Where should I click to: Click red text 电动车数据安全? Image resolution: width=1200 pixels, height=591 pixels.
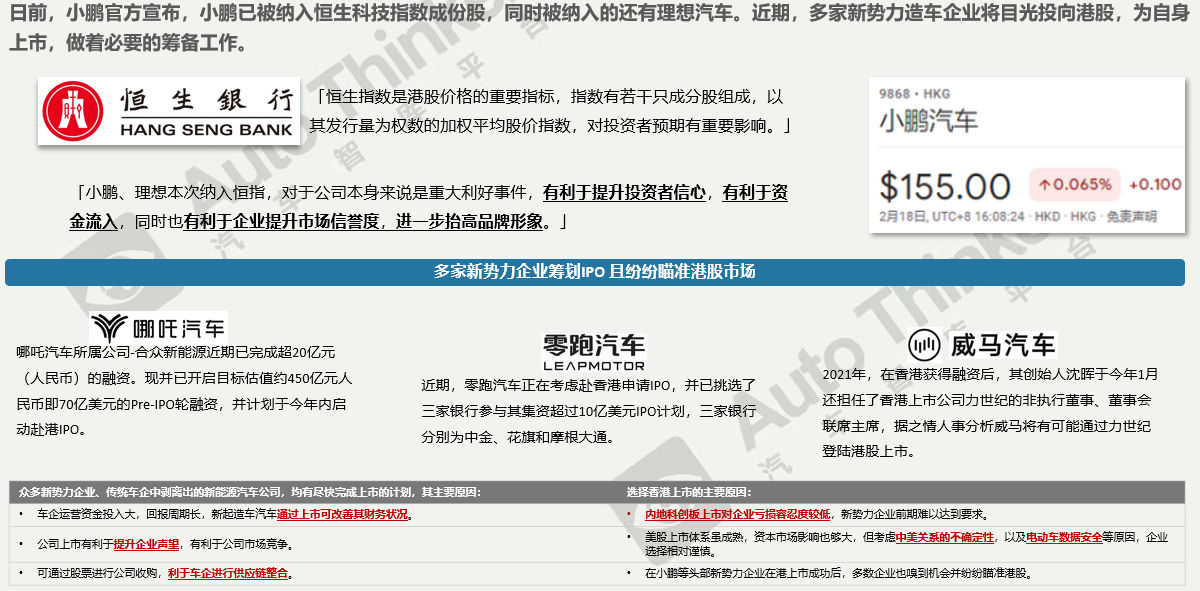[1064, 537]
